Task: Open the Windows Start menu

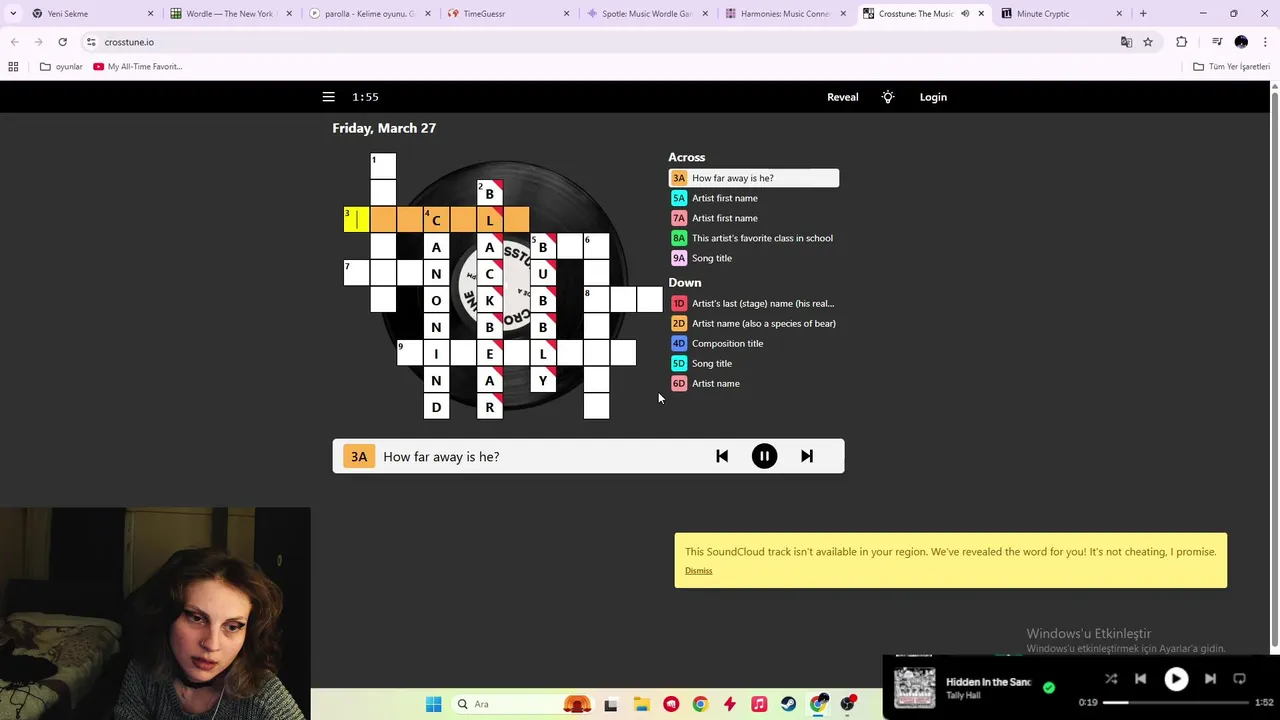Action: pyautogui.click(x=433, y=704)
